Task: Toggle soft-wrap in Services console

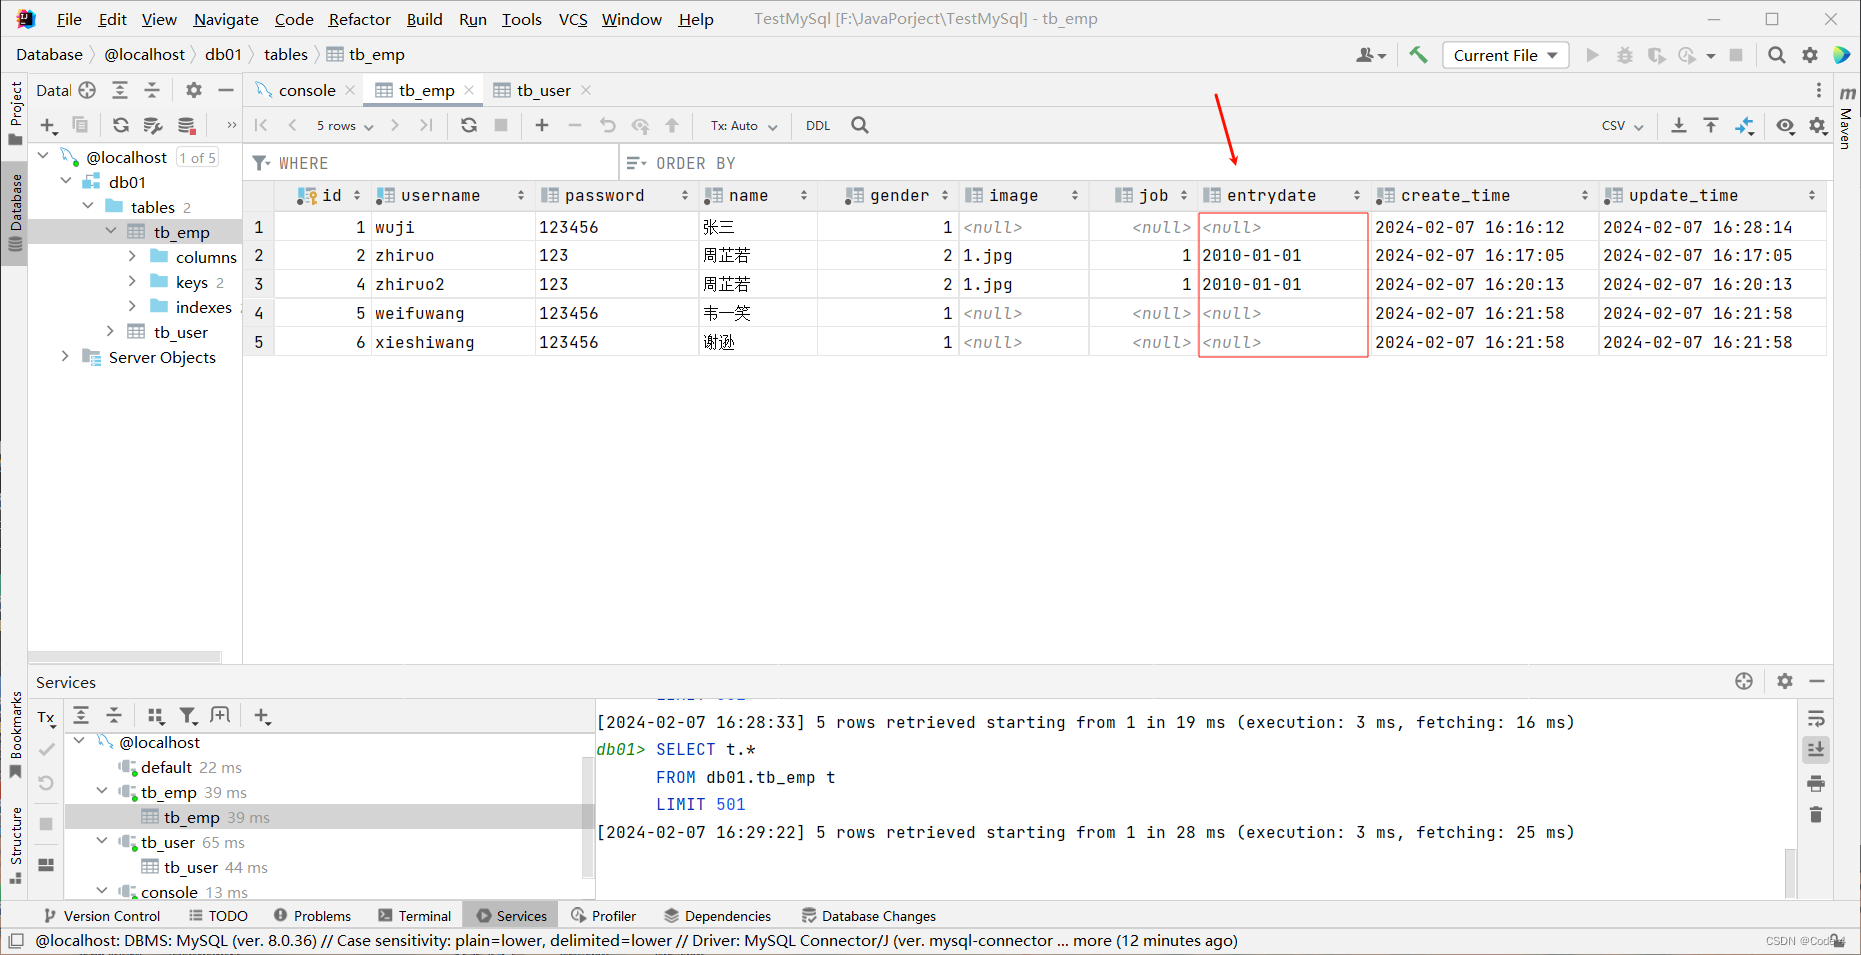Action: click(x=1816, y=718)
